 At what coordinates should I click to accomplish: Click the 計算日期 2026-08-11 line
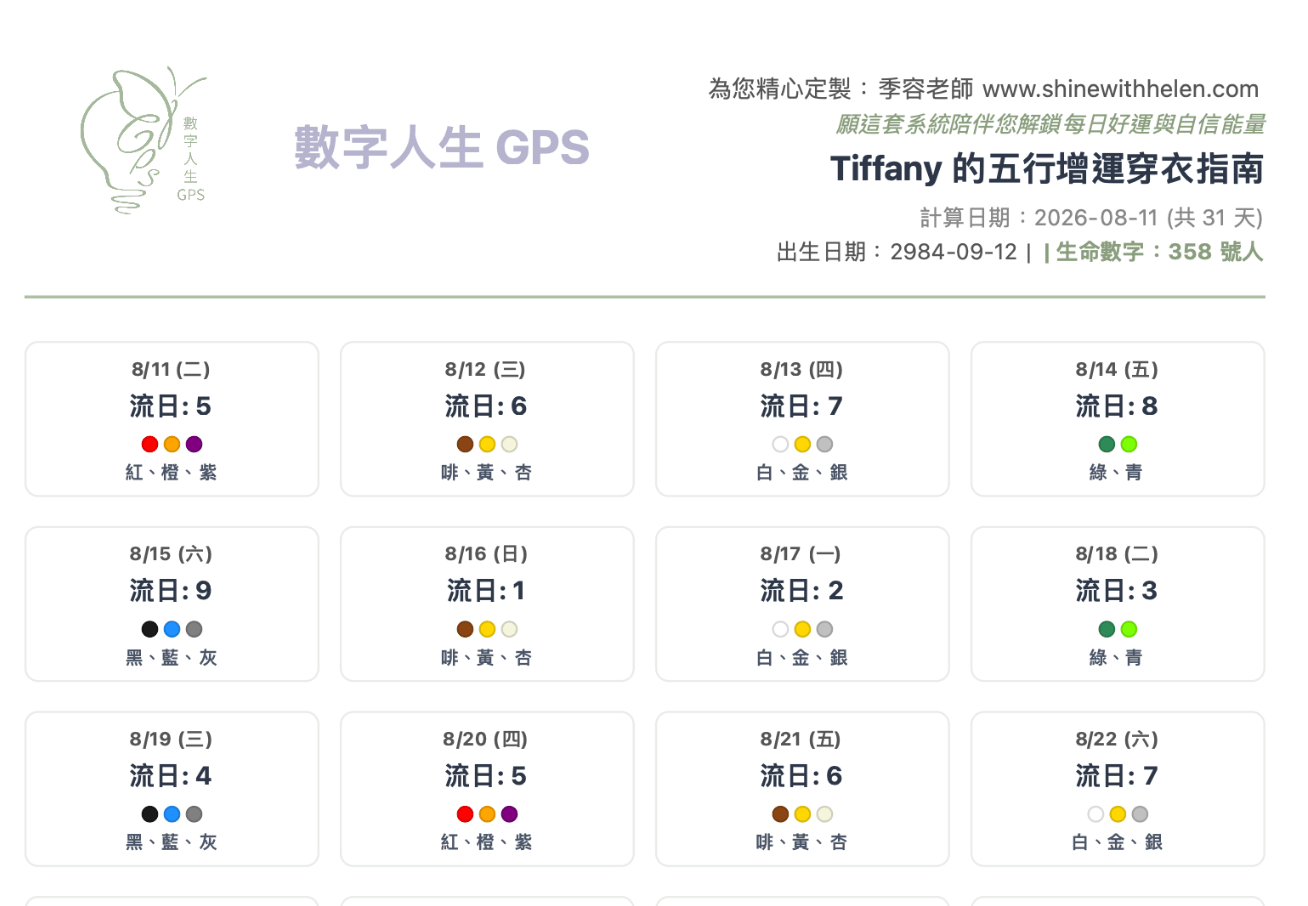(1092, 218)
